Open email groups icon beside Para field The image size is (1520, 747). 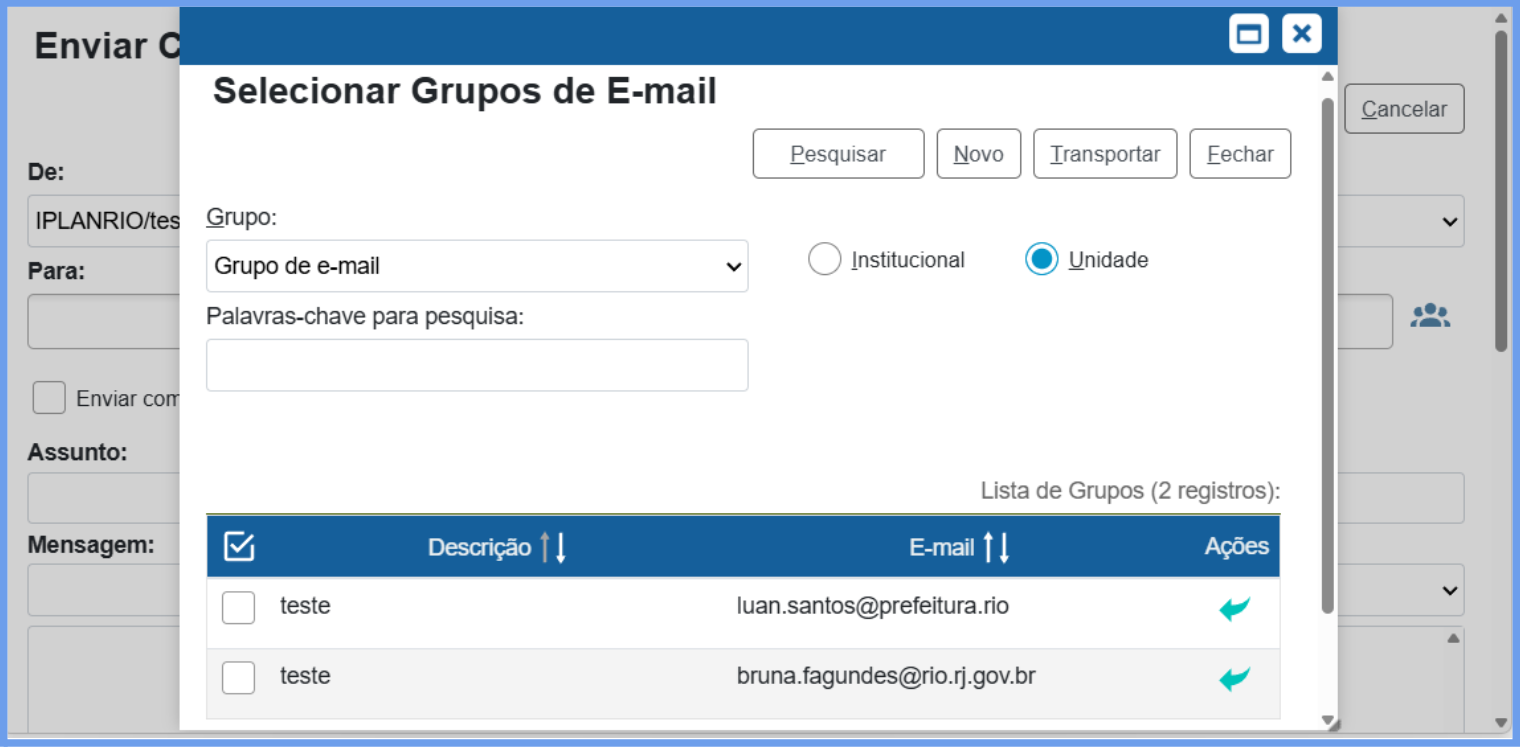click(1430, 316)
